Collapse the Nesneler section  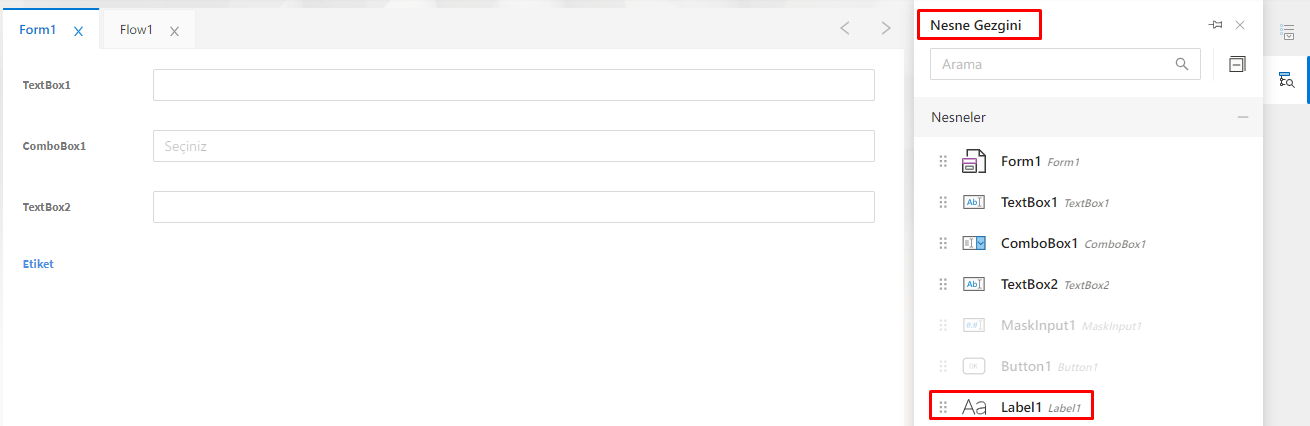click(1243, 117)
